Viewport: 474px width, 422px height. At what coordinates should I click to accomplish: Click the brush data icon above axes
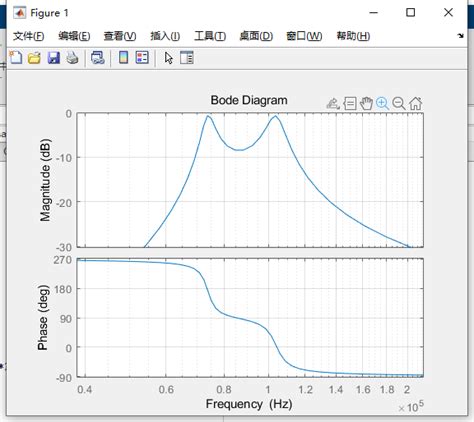coord(333,104)
